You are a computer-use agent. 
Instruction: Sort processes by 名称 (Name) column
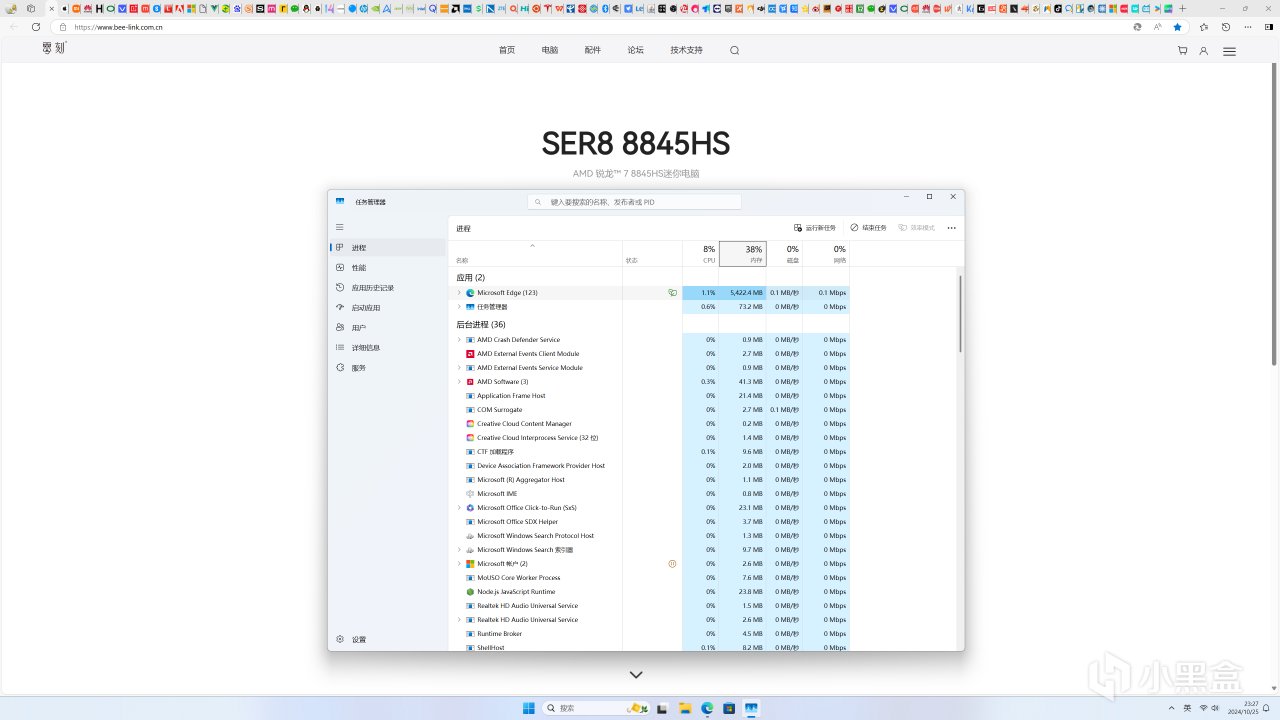pos(535,253)
